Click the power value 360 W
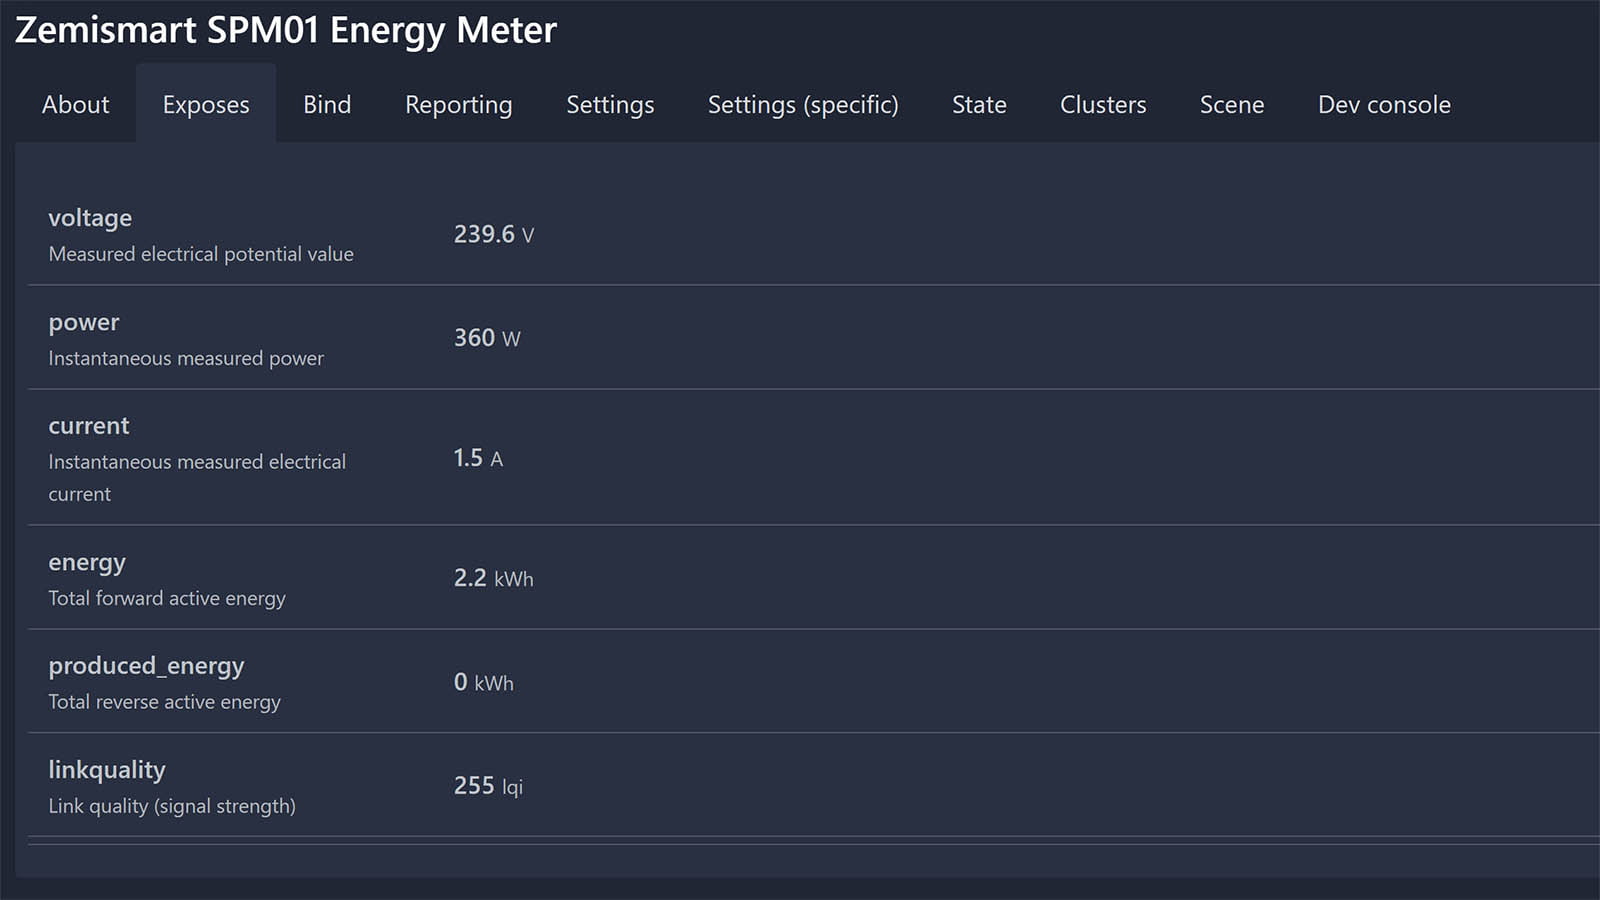 pyautogui.click(x=485, y=337)
